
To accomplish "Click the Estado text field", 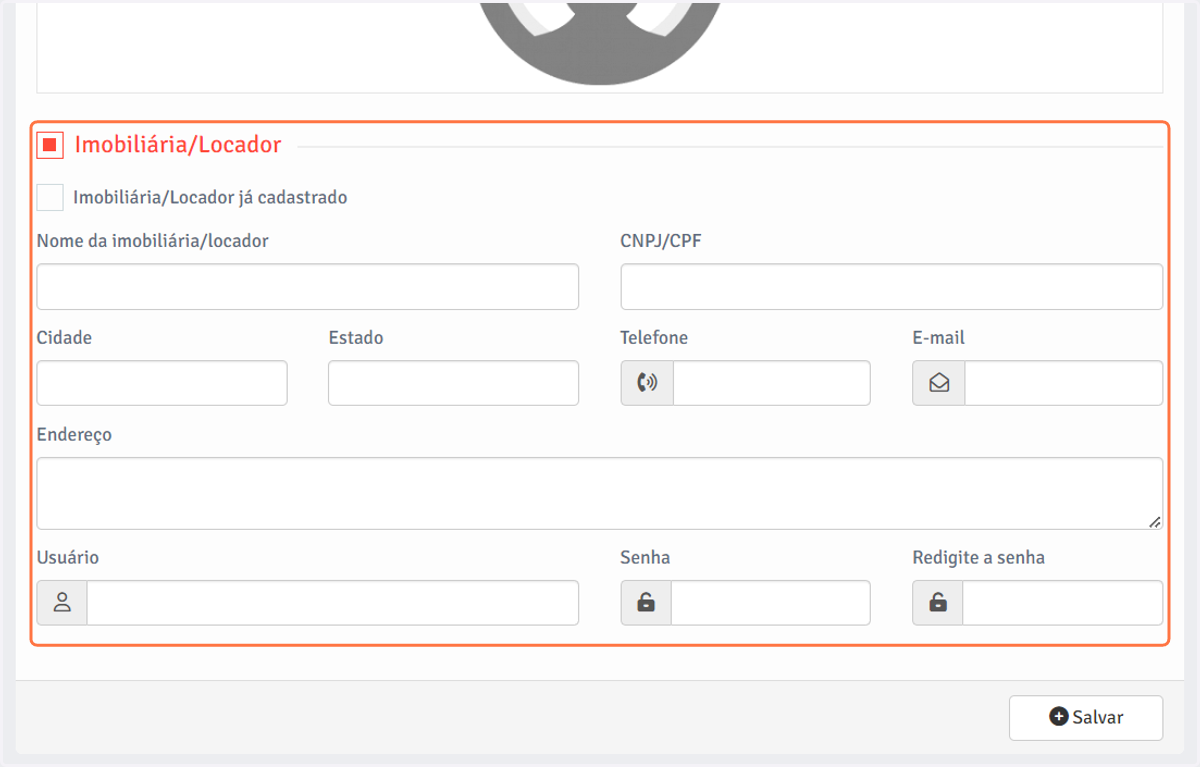I will click(454, 383).
